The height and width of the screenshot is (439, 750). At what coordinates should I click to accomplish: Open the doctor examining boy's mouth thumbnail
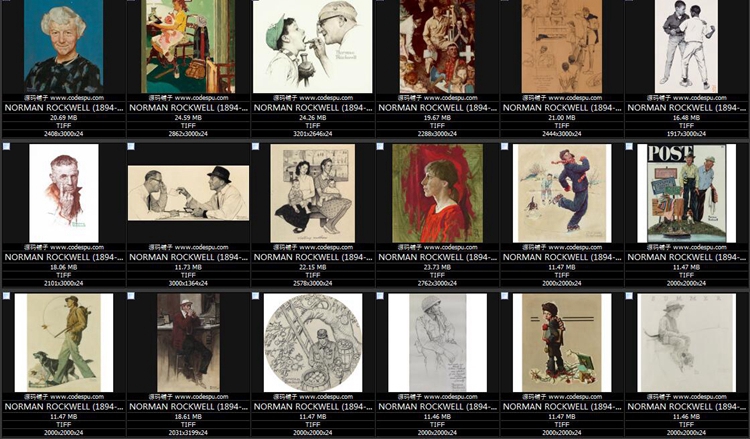[312, 46]
